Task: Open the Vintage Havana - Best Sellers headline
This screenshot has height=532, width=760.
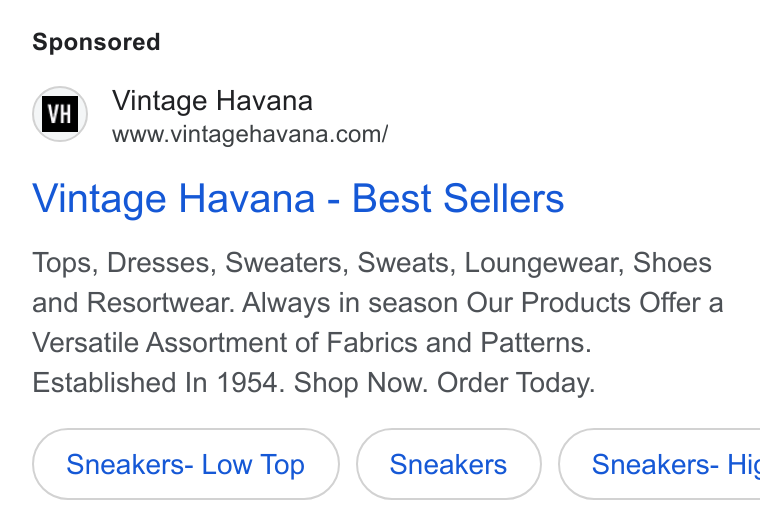Action: [x=298, y=198]
